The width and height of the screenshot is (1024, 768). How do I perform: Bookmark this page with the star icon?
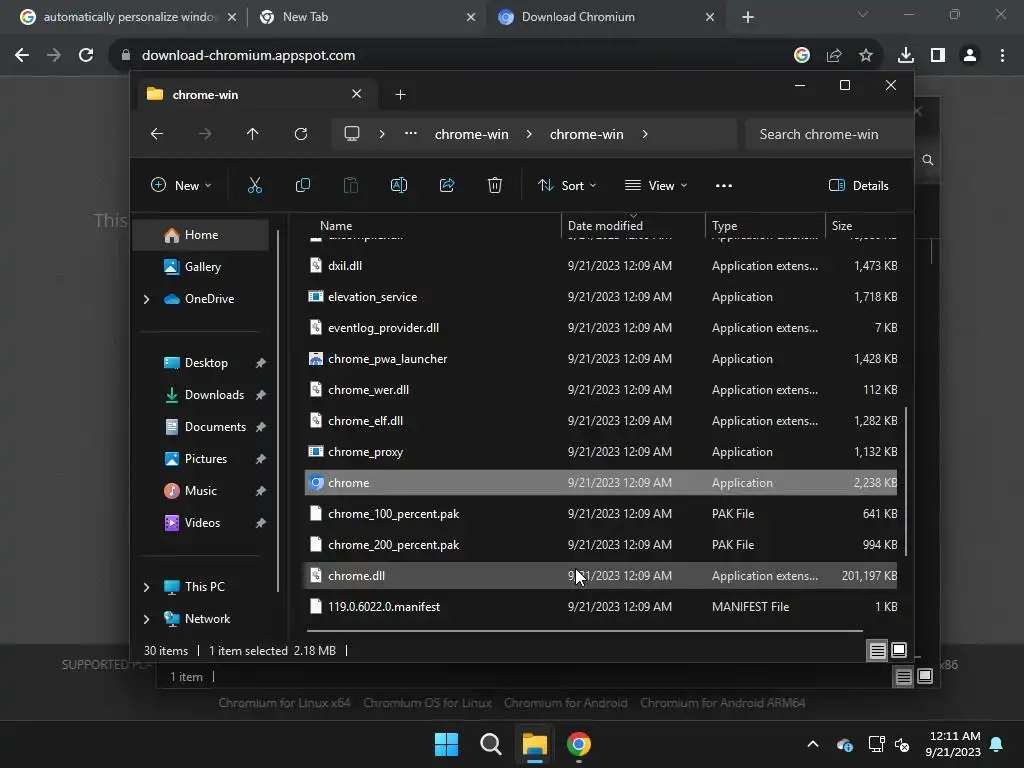point(866,56)
